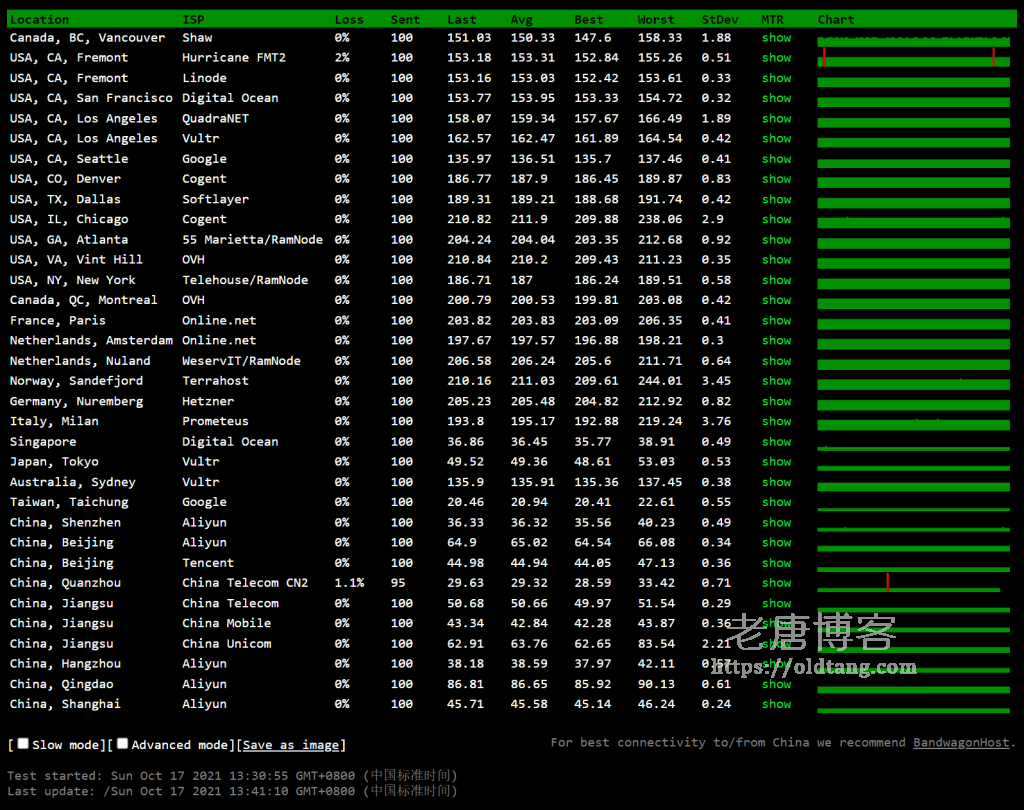The height and width of the screenshot is (810, 1024).
Task: Click the Chart column header
Action: coord(836,20)
